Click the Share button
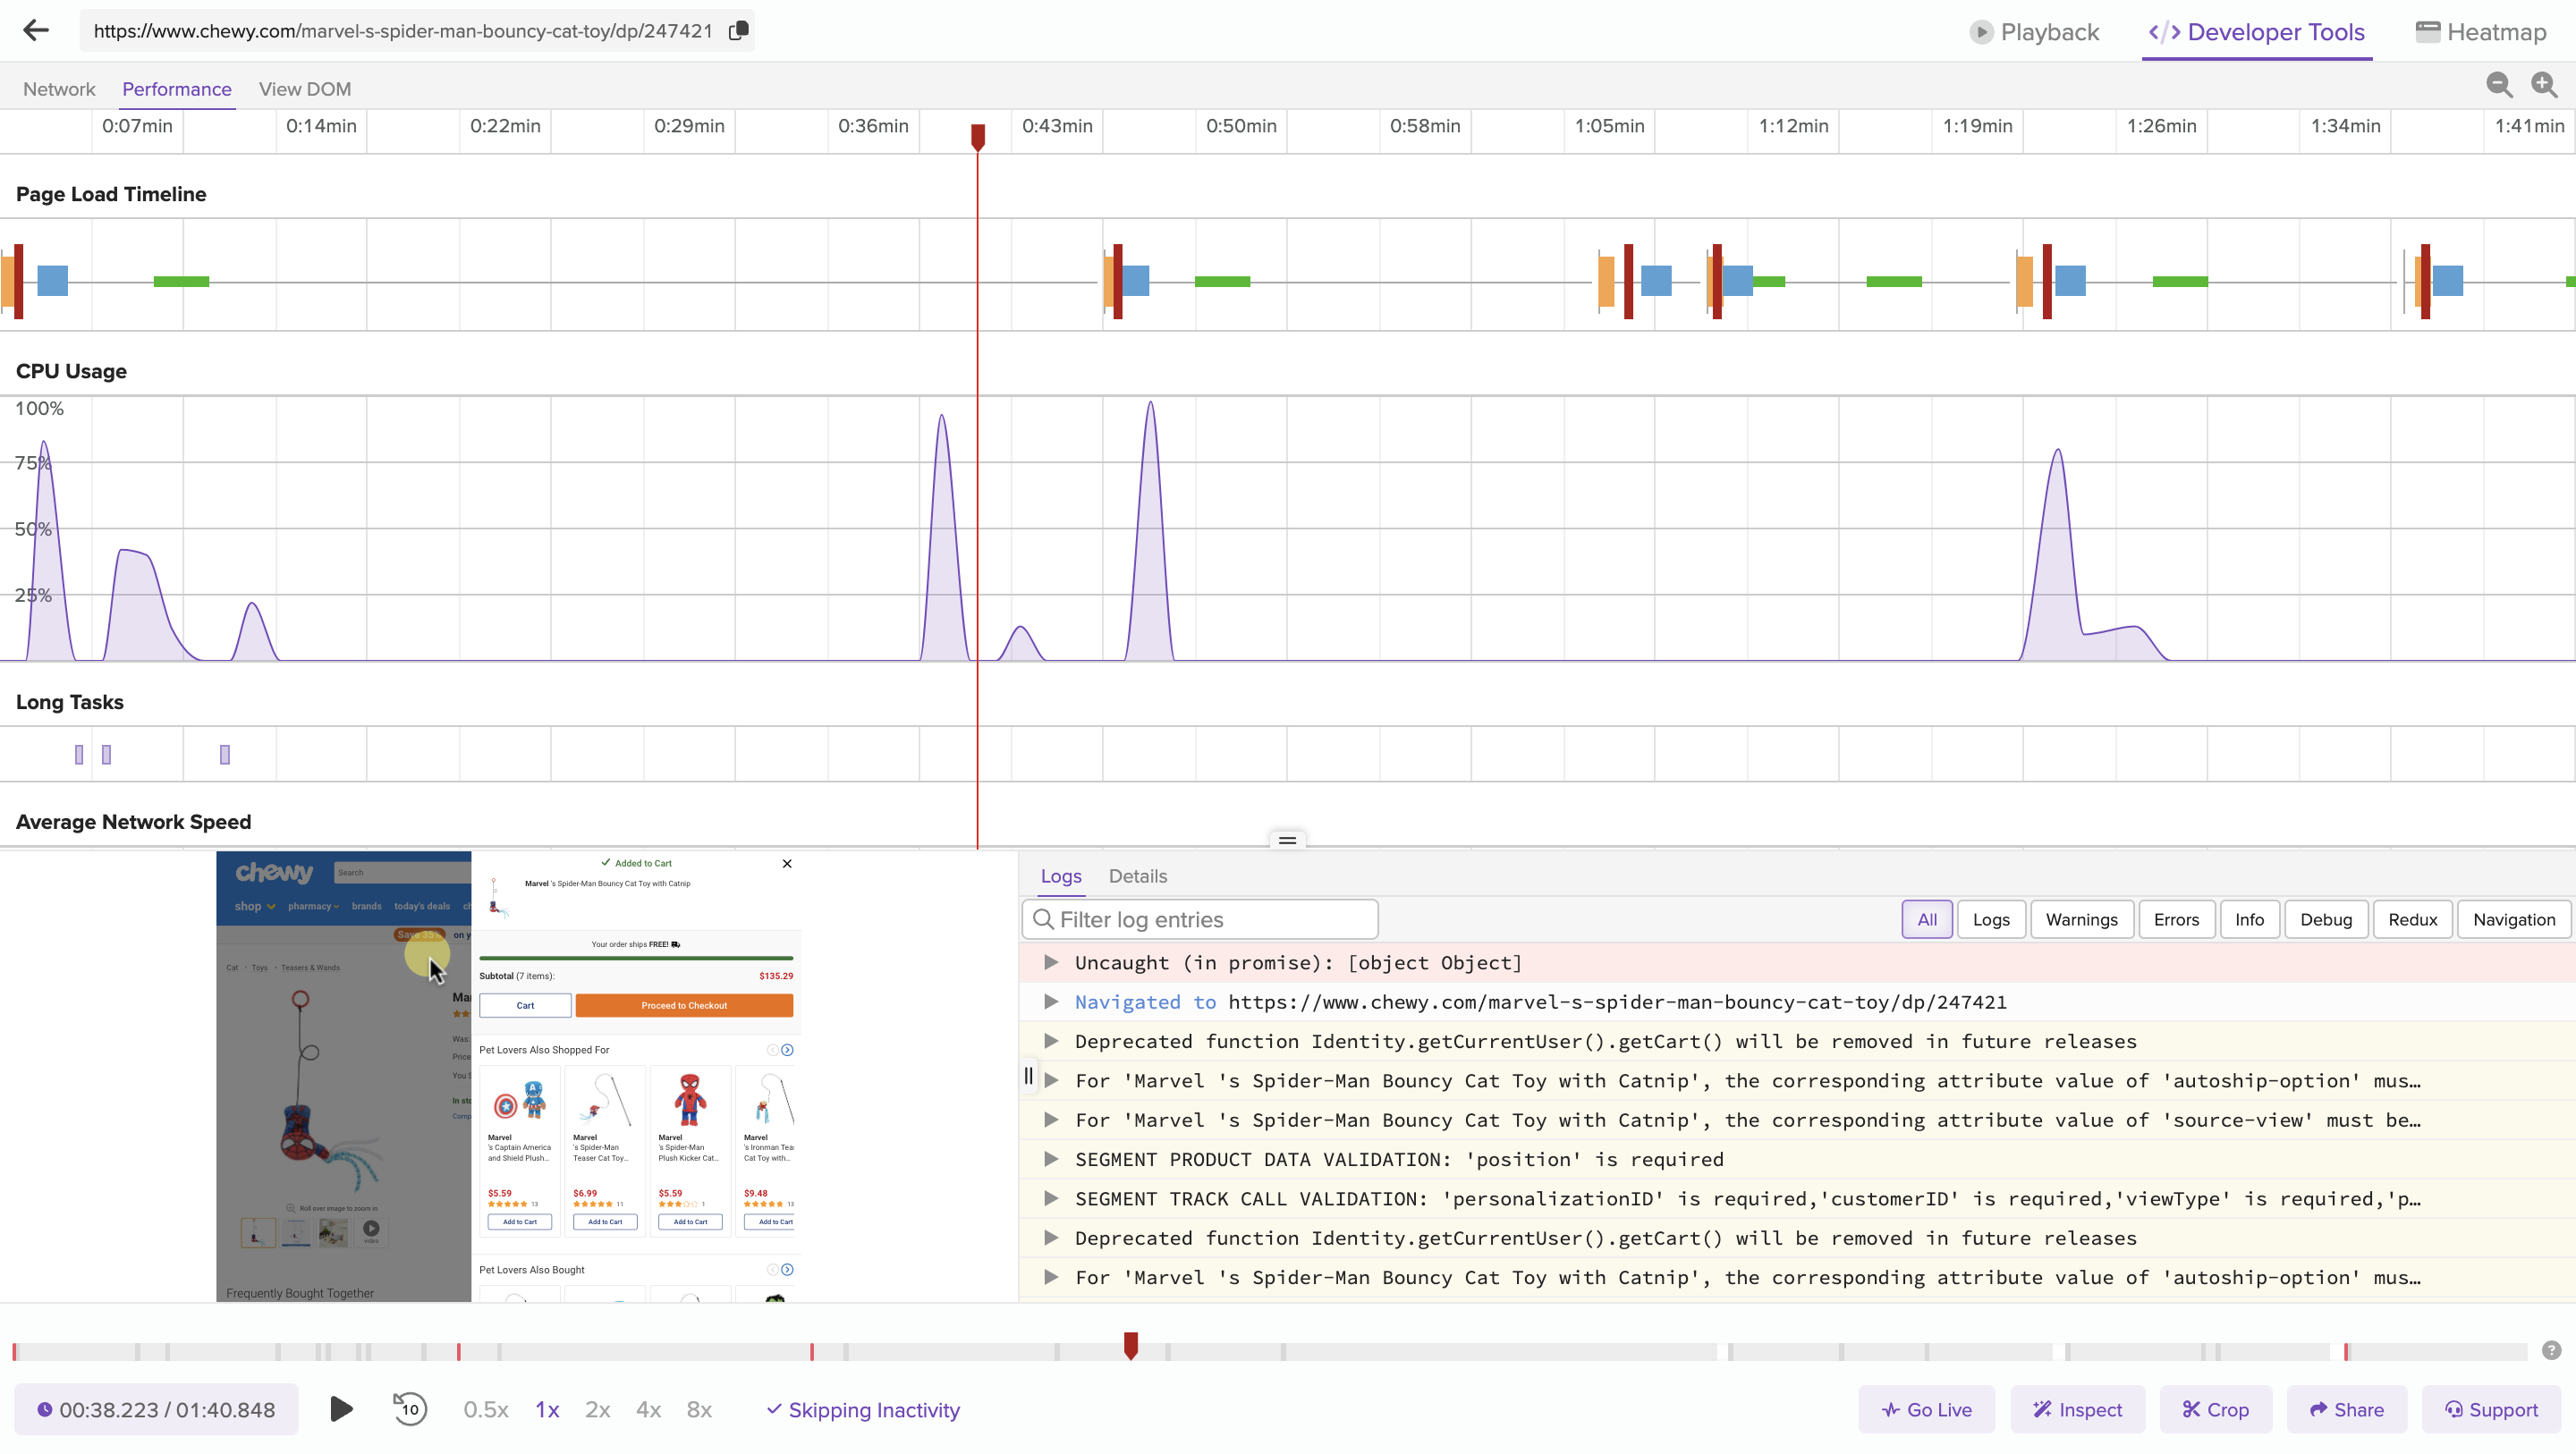 [x=2346, y=1410]
